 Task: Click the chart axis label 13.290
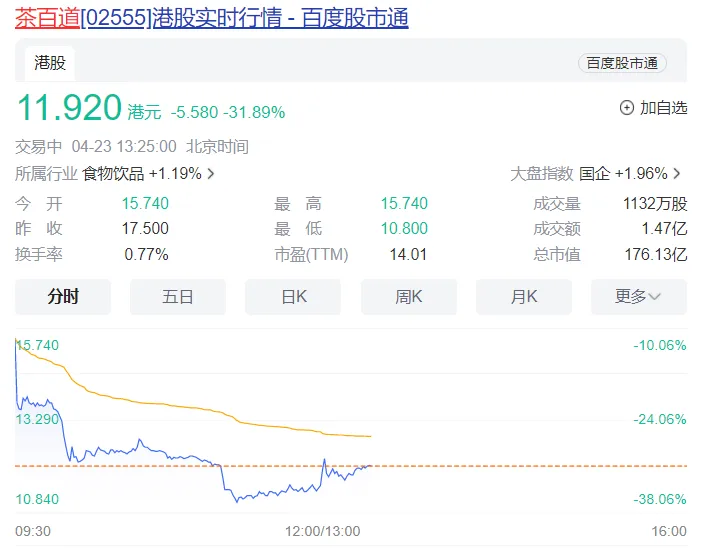[x=37, y=419]
